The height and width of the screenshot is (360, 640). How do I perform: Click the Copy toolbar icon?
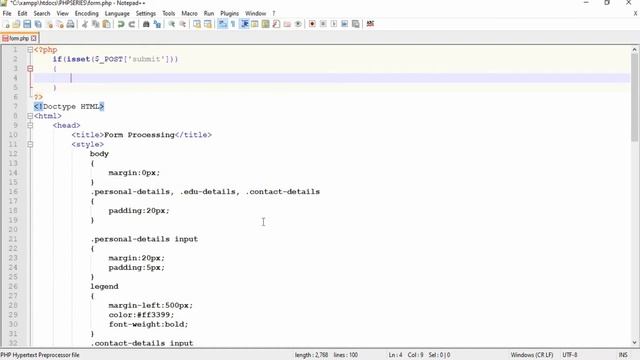tap(96, 24)
